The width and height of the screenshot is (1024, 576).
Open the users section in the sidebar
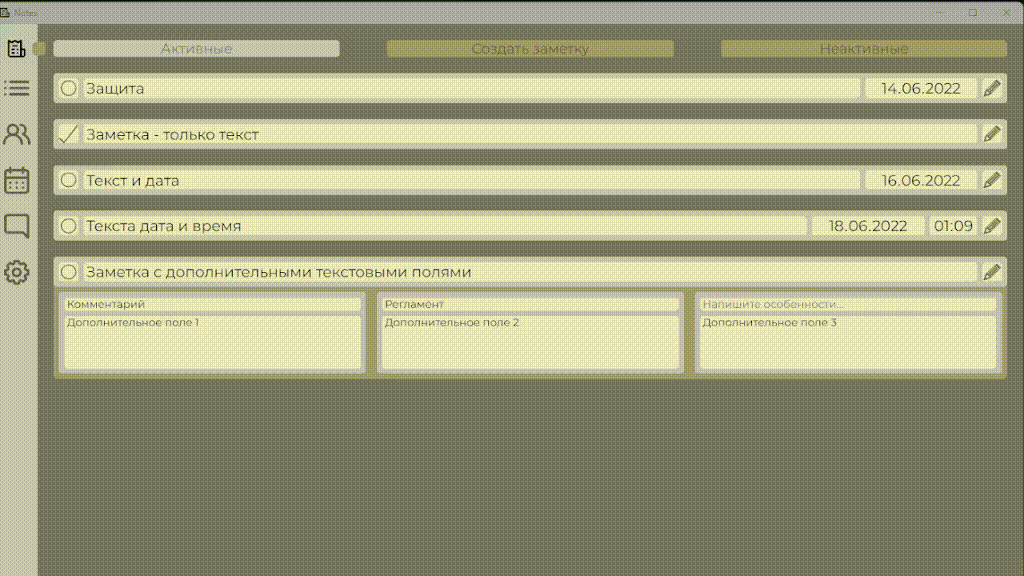click(x=16, y=135)
